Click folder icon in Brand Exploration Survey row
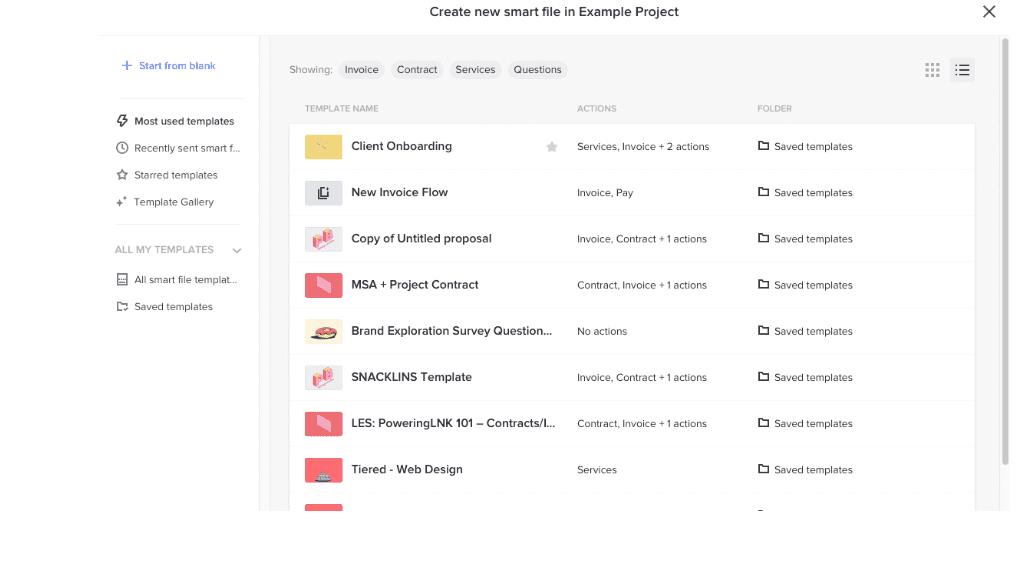This screenshot has width=1036, height=564. coord(763,331)
